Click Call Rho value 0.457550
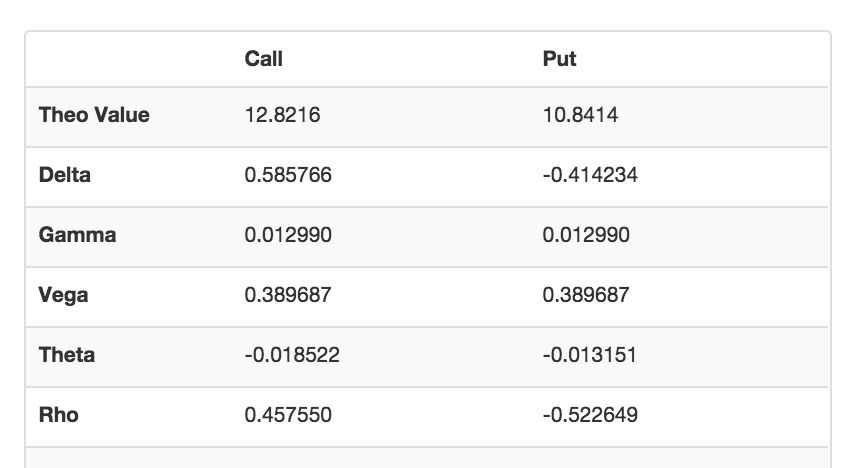Image resolution: width=860 pixels, height=468 pixels. coord(288,415)
